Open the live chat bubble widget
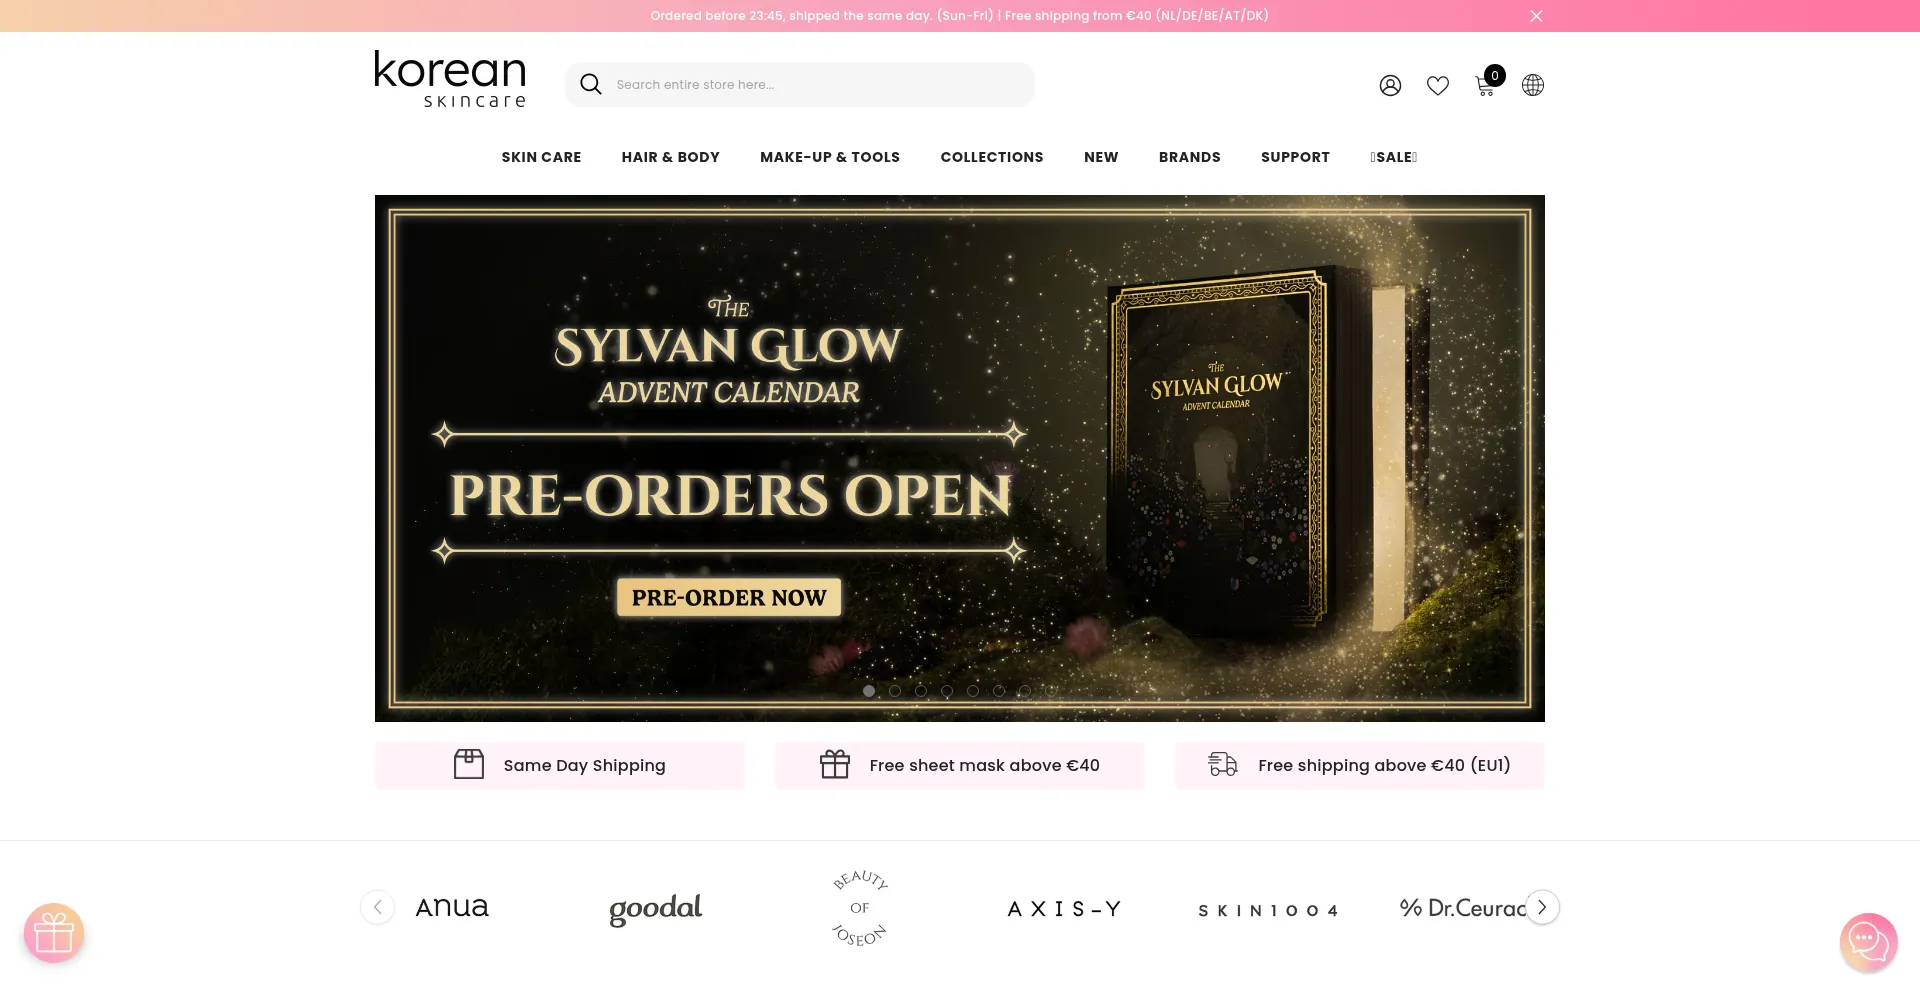The width and height of the screenshot is (1920, 993). [1868, 942]
